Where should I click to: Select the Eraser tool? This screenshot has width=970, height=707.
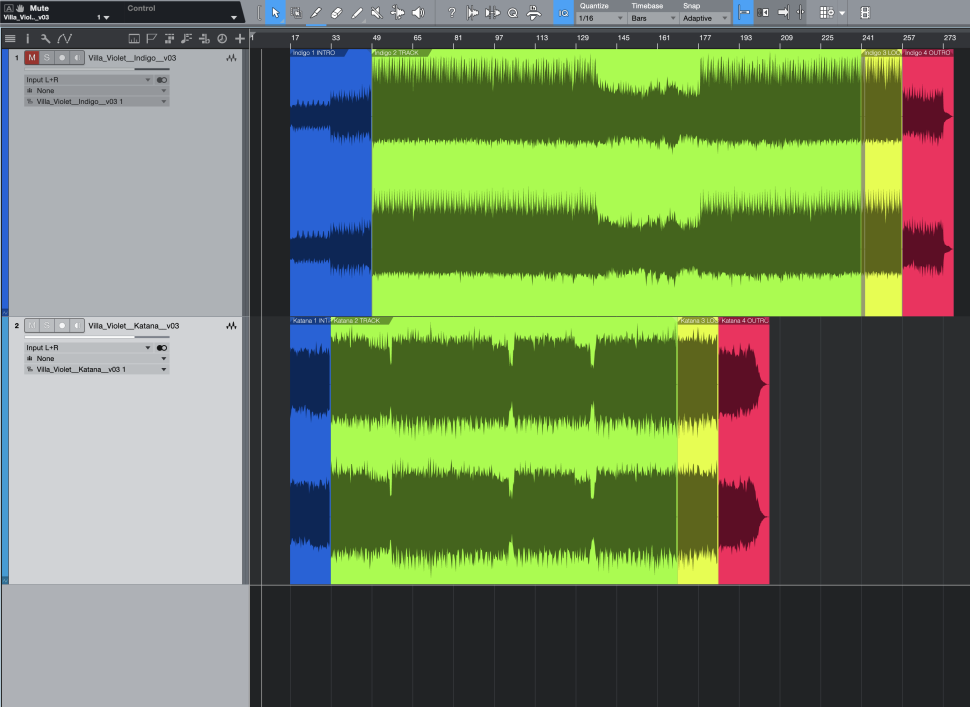(336, 13)
